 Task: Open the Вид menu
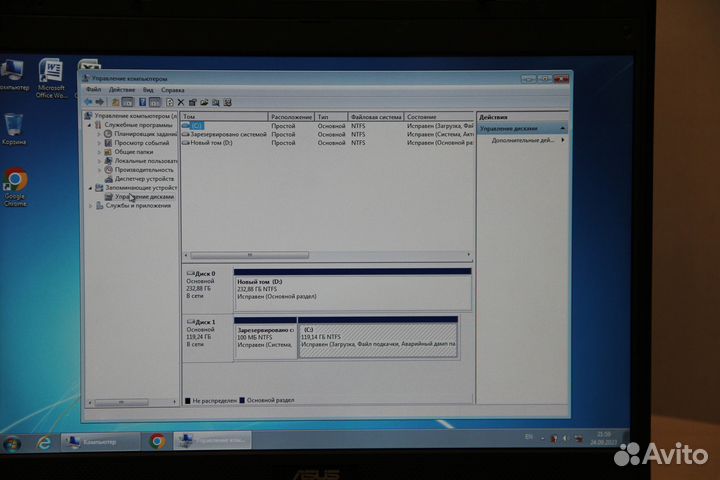click(x=148, y=90)
